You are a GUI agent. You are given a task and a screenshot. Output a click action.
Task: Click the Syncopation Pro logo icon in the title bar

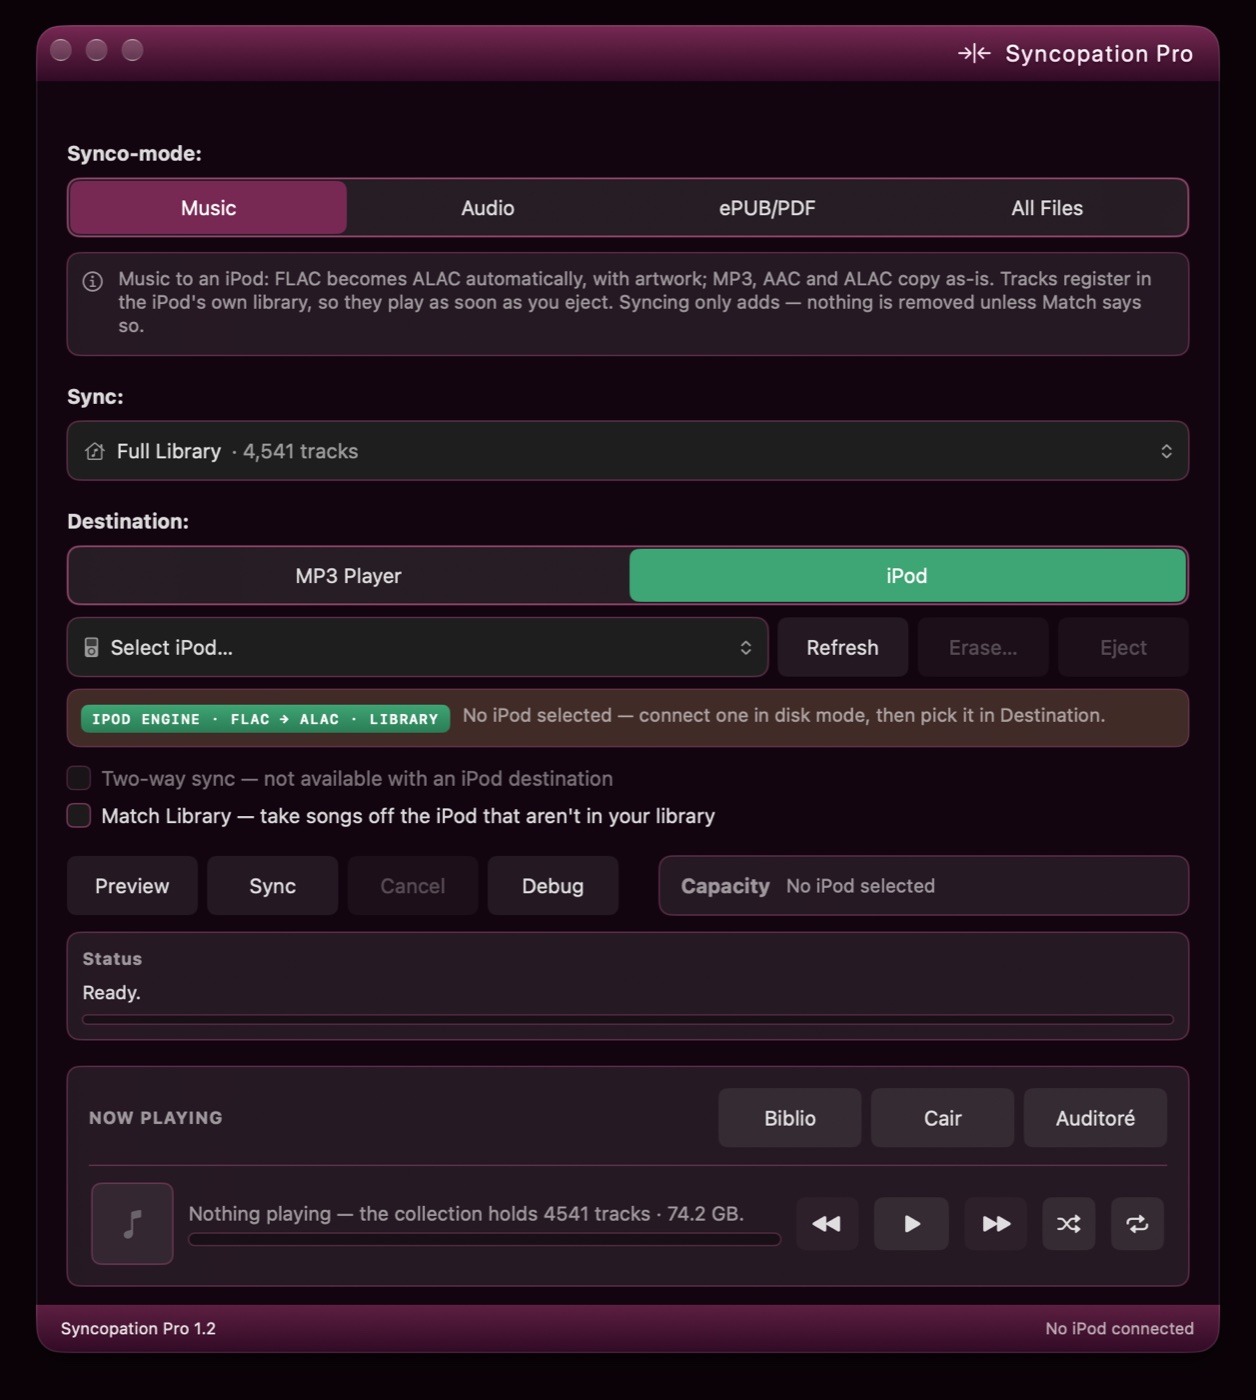(974, 53)
